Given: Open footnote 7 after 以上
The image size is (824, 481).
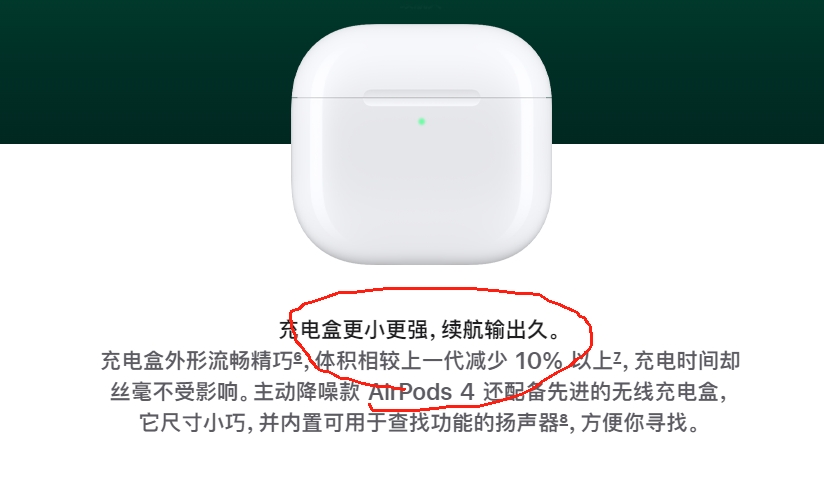Looking at the screenshot, I should coord(617,357).
